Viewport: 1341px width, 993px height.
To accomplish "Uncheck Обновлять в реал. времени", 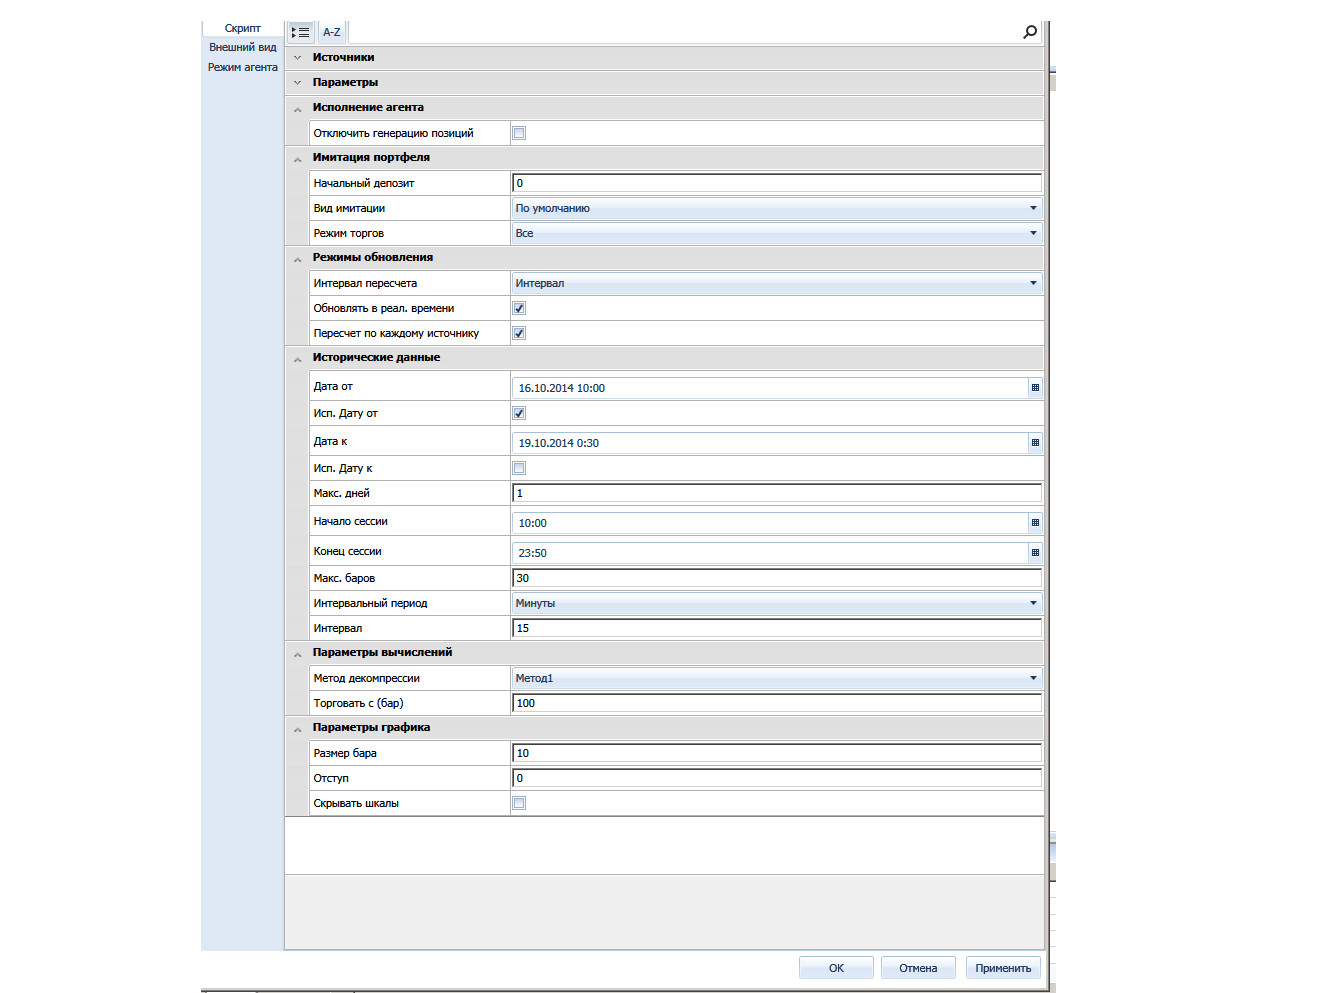I will tap(519, 308).
